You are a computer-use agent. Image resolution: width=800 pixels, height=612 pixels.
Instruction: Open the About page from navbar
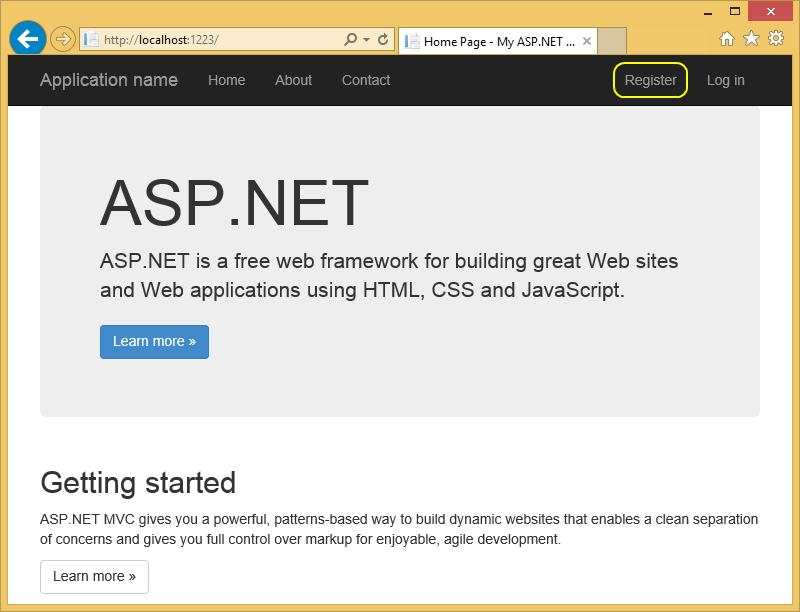click(293, 80)
